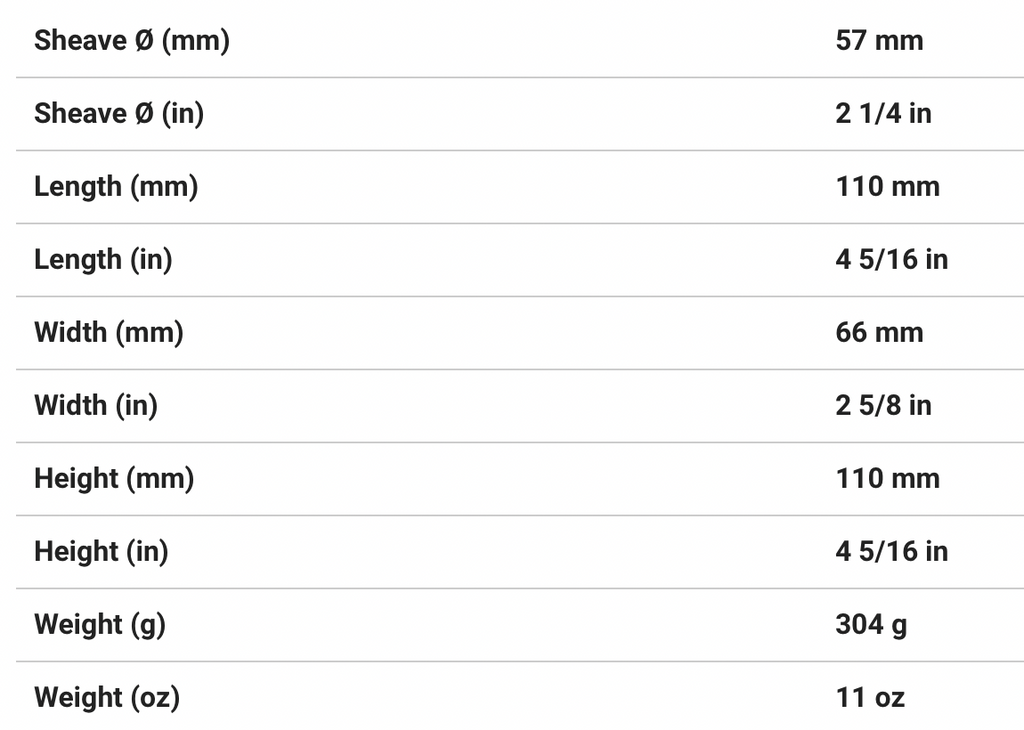Select the Length value 4 5/16 in
The width and height of the screenshot is (1024, 730).
click(x=891, y=260)
